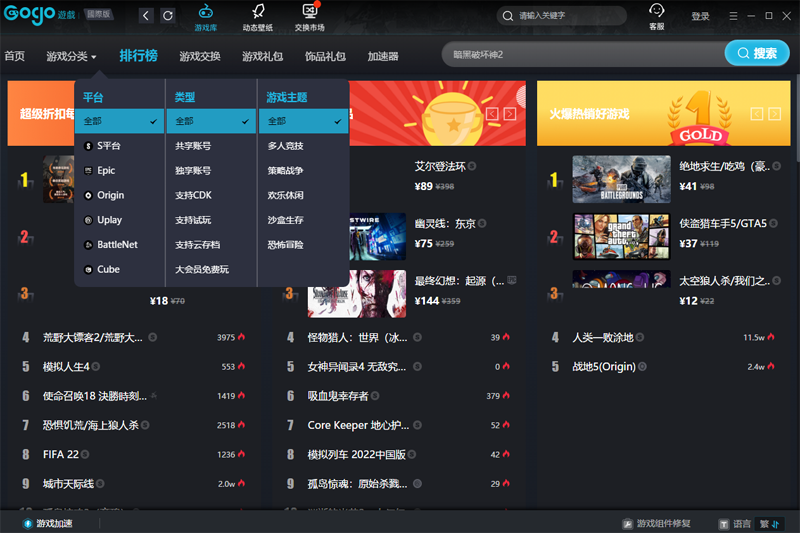The image size is (800, 533).
Task: Switch to 首页 tab
Action: point(15,56)
